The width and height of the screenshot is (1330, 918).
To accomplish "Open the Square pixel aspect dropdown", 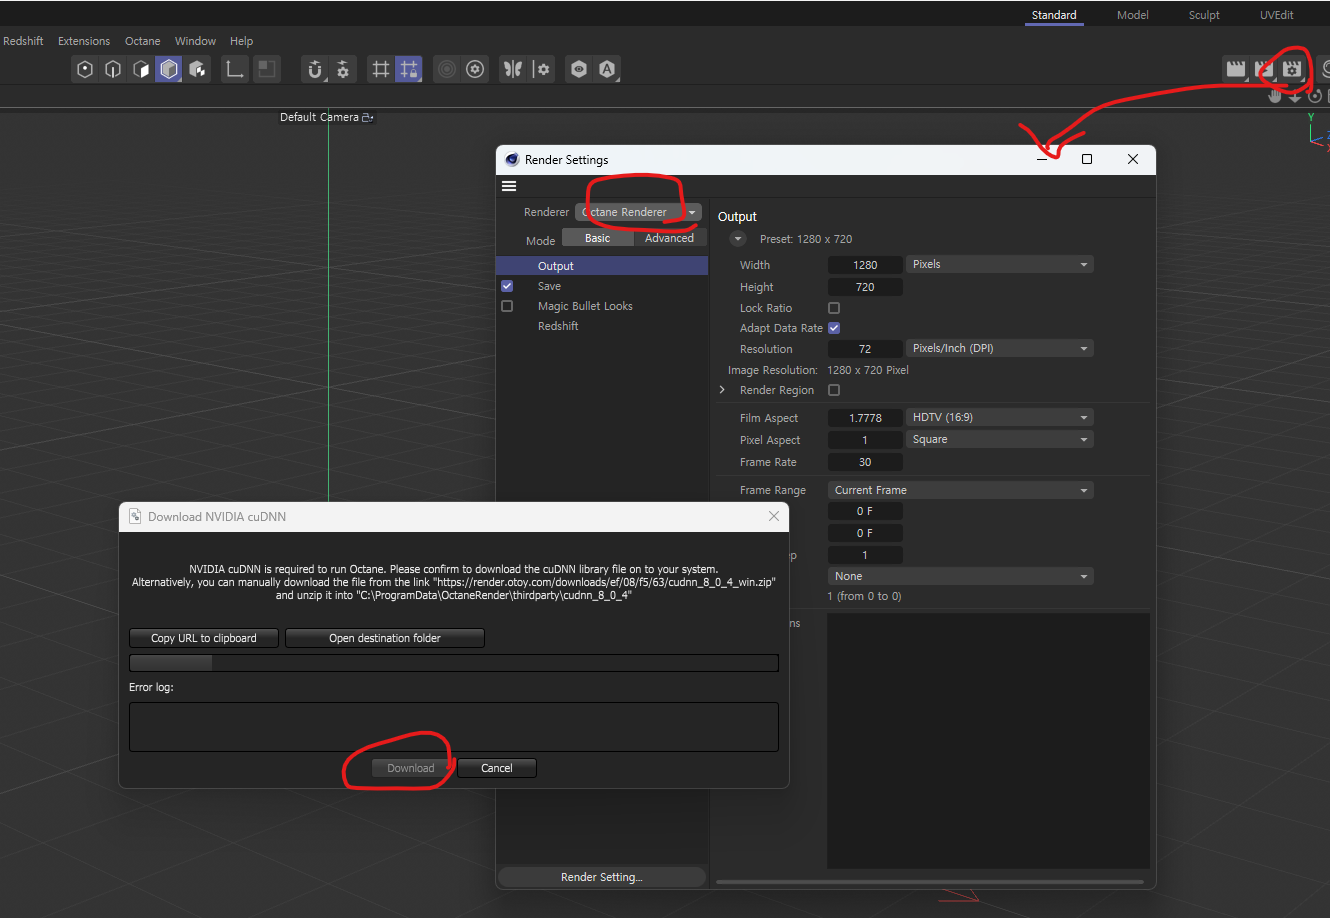I will tap(999, 439).
